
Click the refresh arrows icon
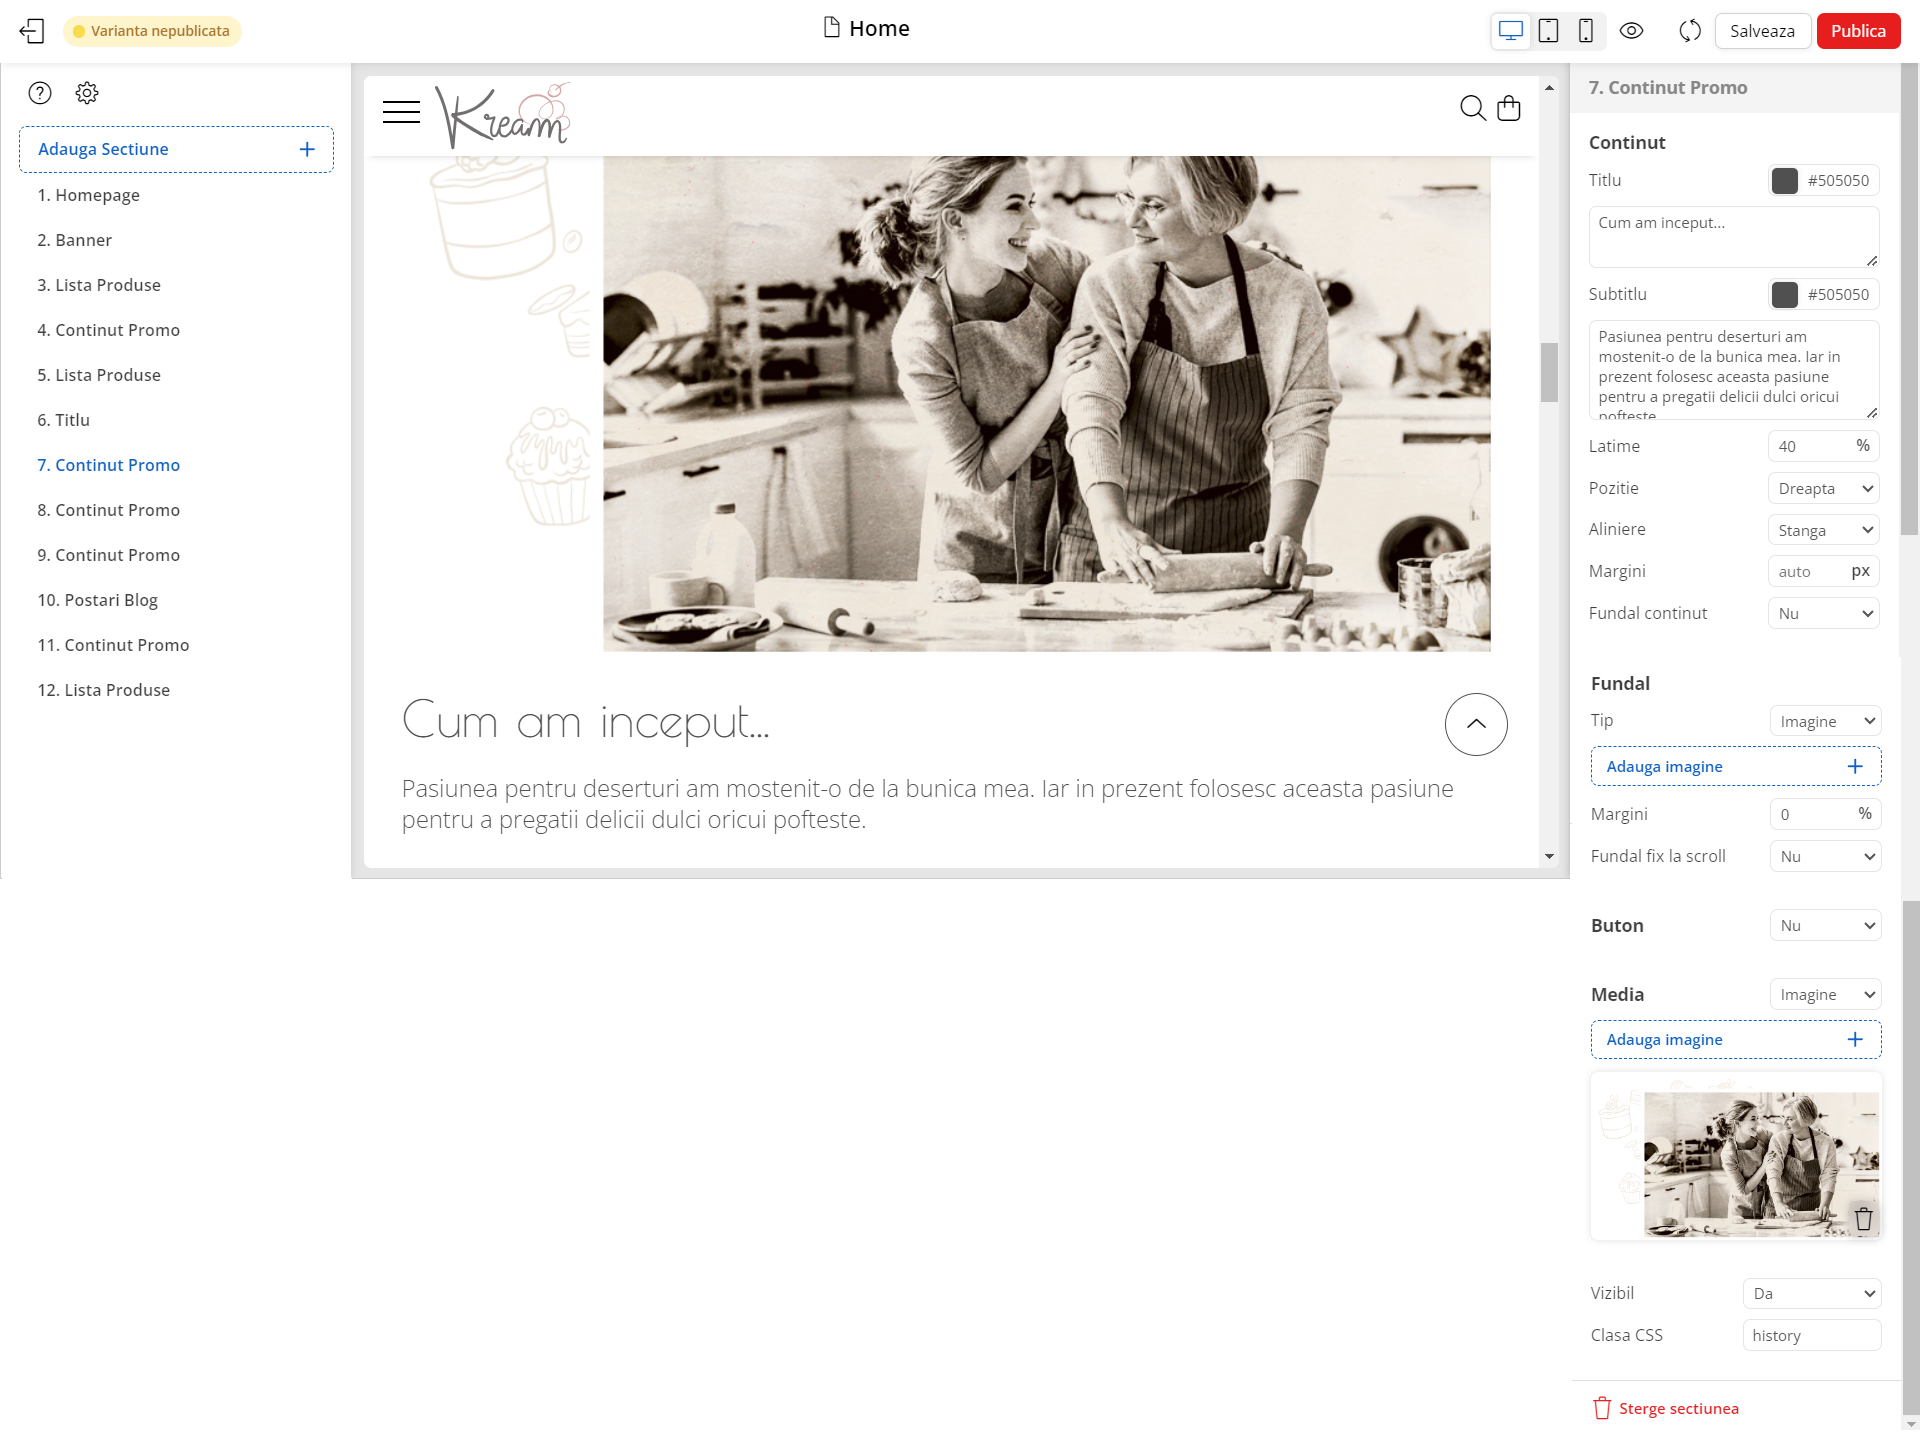click(x=1690, y=31)
